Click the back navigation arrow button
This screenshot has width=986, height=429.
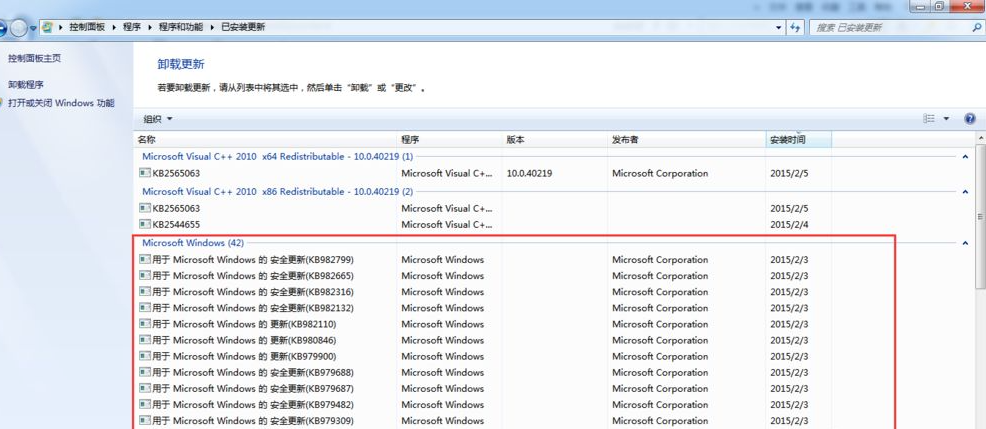click(2, 28)
